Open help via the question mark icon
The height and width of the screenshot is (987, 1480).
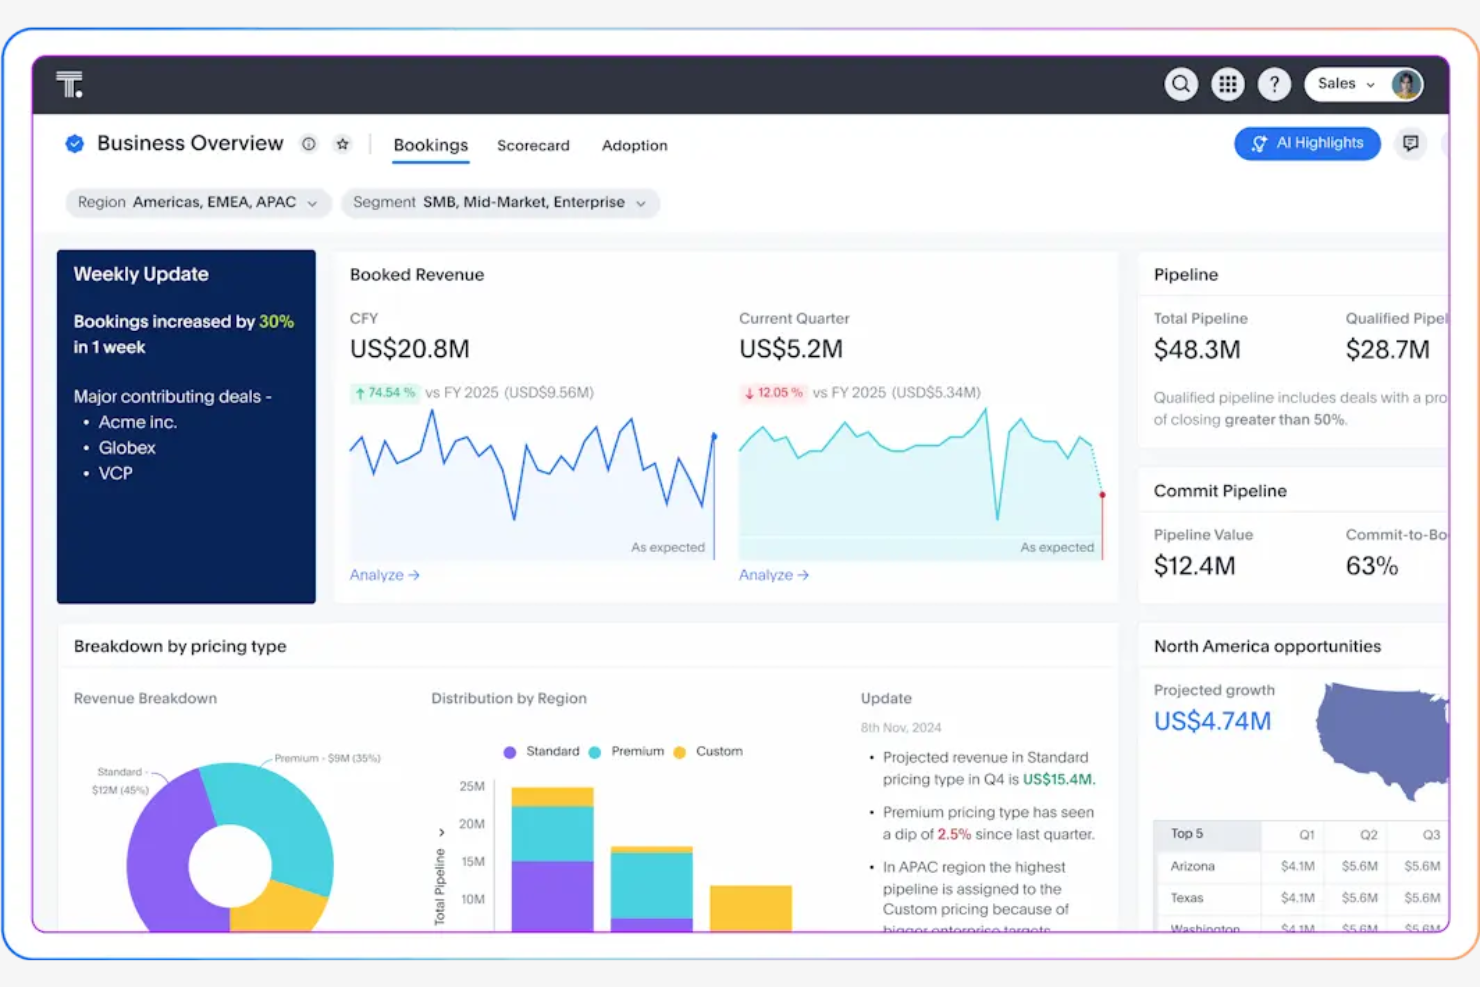1274,84
